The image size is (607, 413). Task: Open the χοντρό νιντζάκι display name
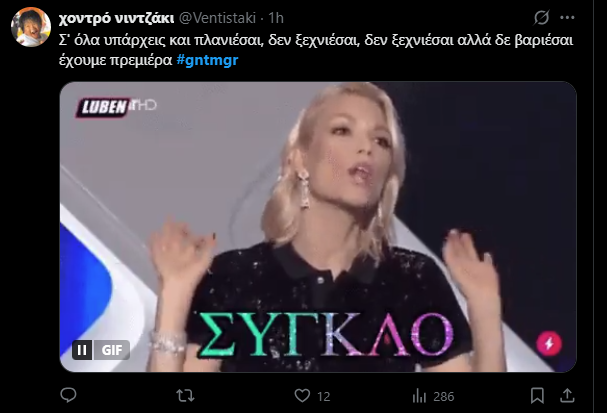coord(116,18)
